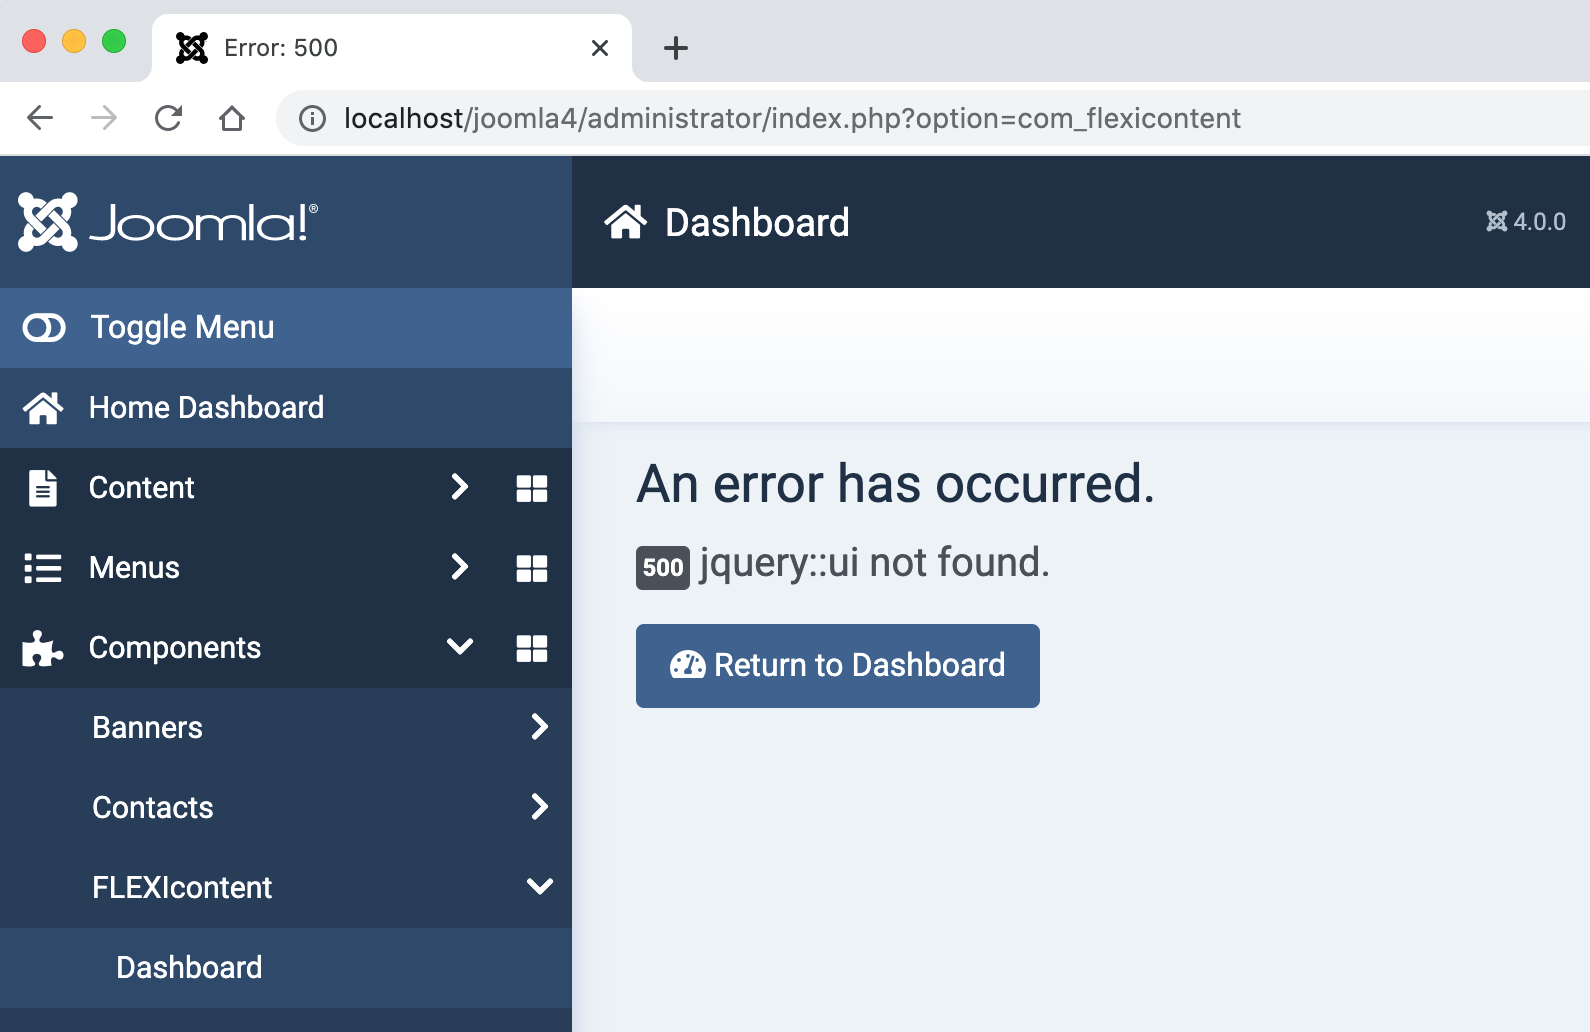
Task: Select the Components menu item
Action: (x=175, y=648)
